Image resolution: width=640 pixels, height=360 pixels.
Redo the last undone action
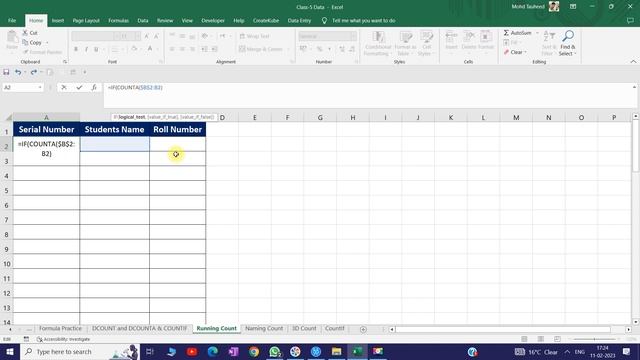point(33,72)
